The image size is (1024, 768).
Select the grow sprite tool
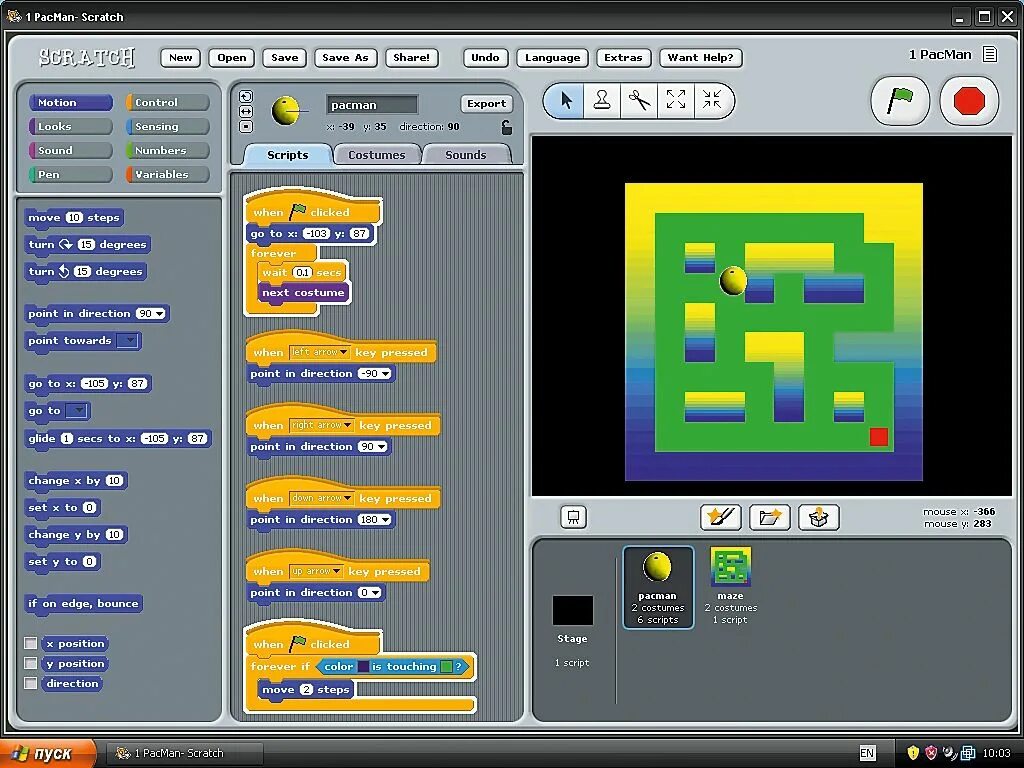[x=676, y=101]
